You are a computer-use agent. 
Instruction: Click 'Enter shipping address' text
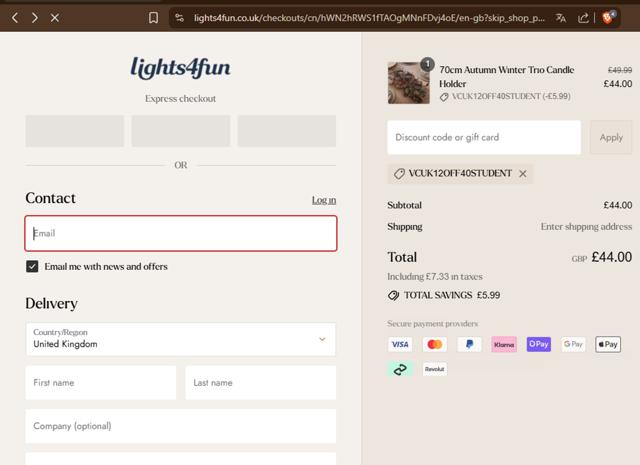586,227
